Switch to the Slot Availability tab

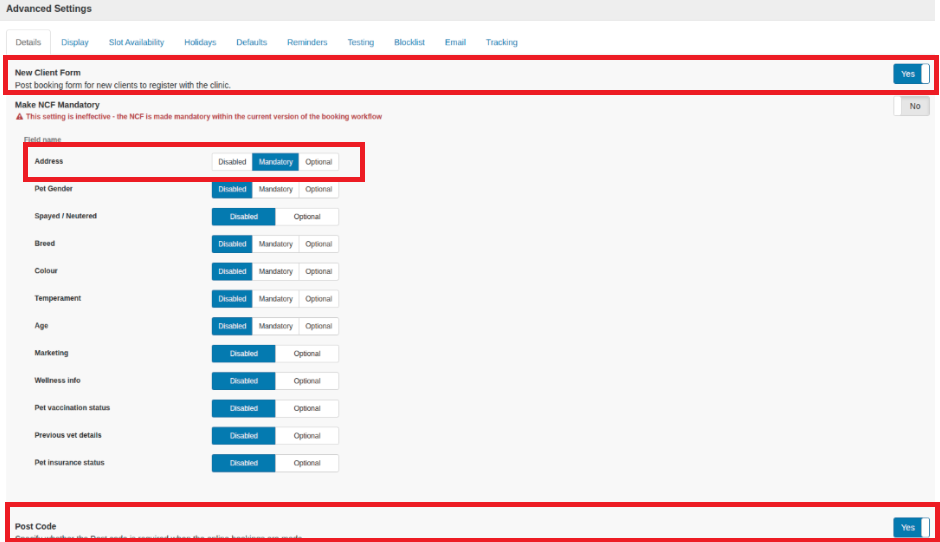pos(136,43)
